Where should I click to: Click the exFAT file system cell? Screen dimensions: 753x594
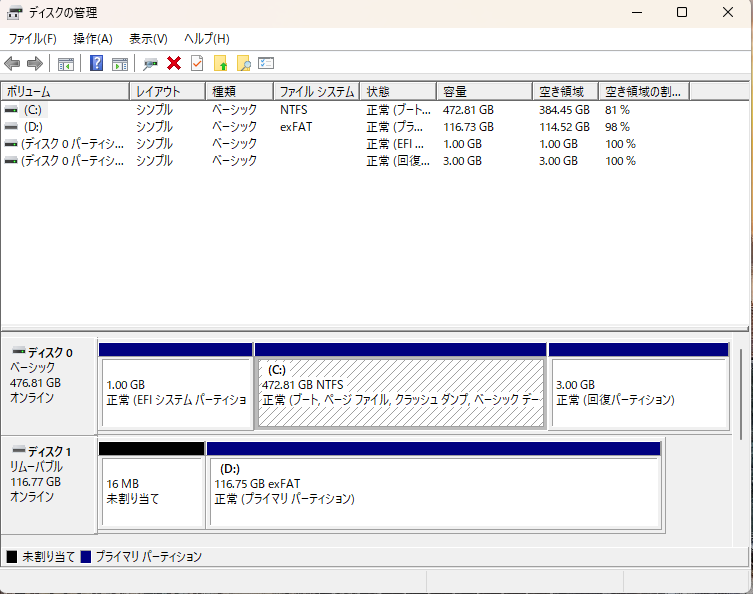pyautogui.click(x=296, y=127)
